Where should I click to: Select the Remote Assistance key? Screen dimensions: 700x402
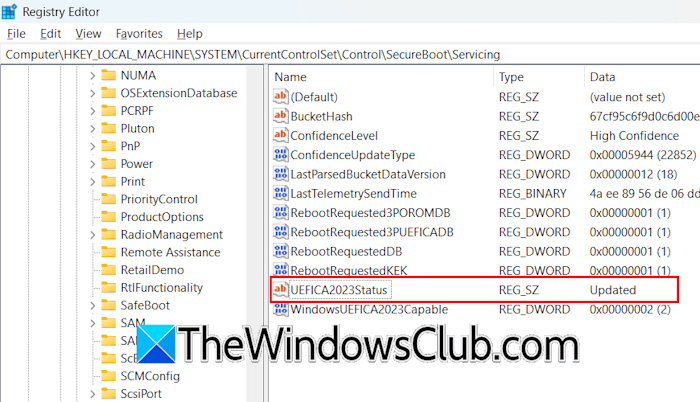point(170,252)
